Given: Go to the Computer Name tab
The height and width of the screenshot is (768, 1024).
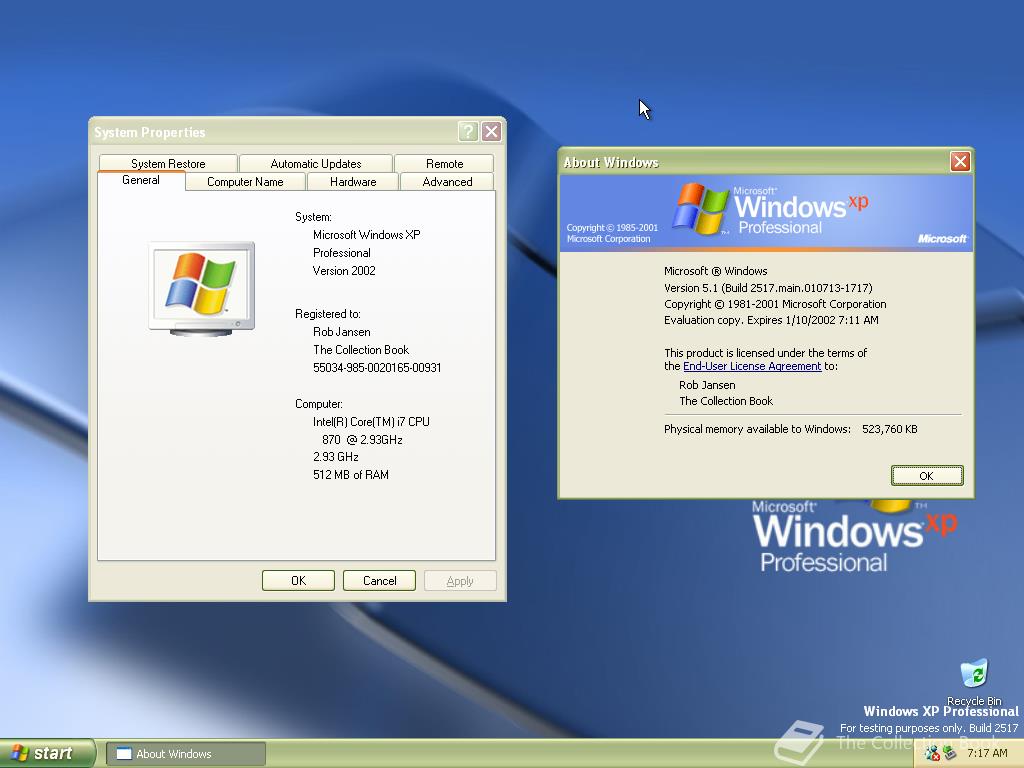Looking at the screenshot, I should click(x=245, y=182).
